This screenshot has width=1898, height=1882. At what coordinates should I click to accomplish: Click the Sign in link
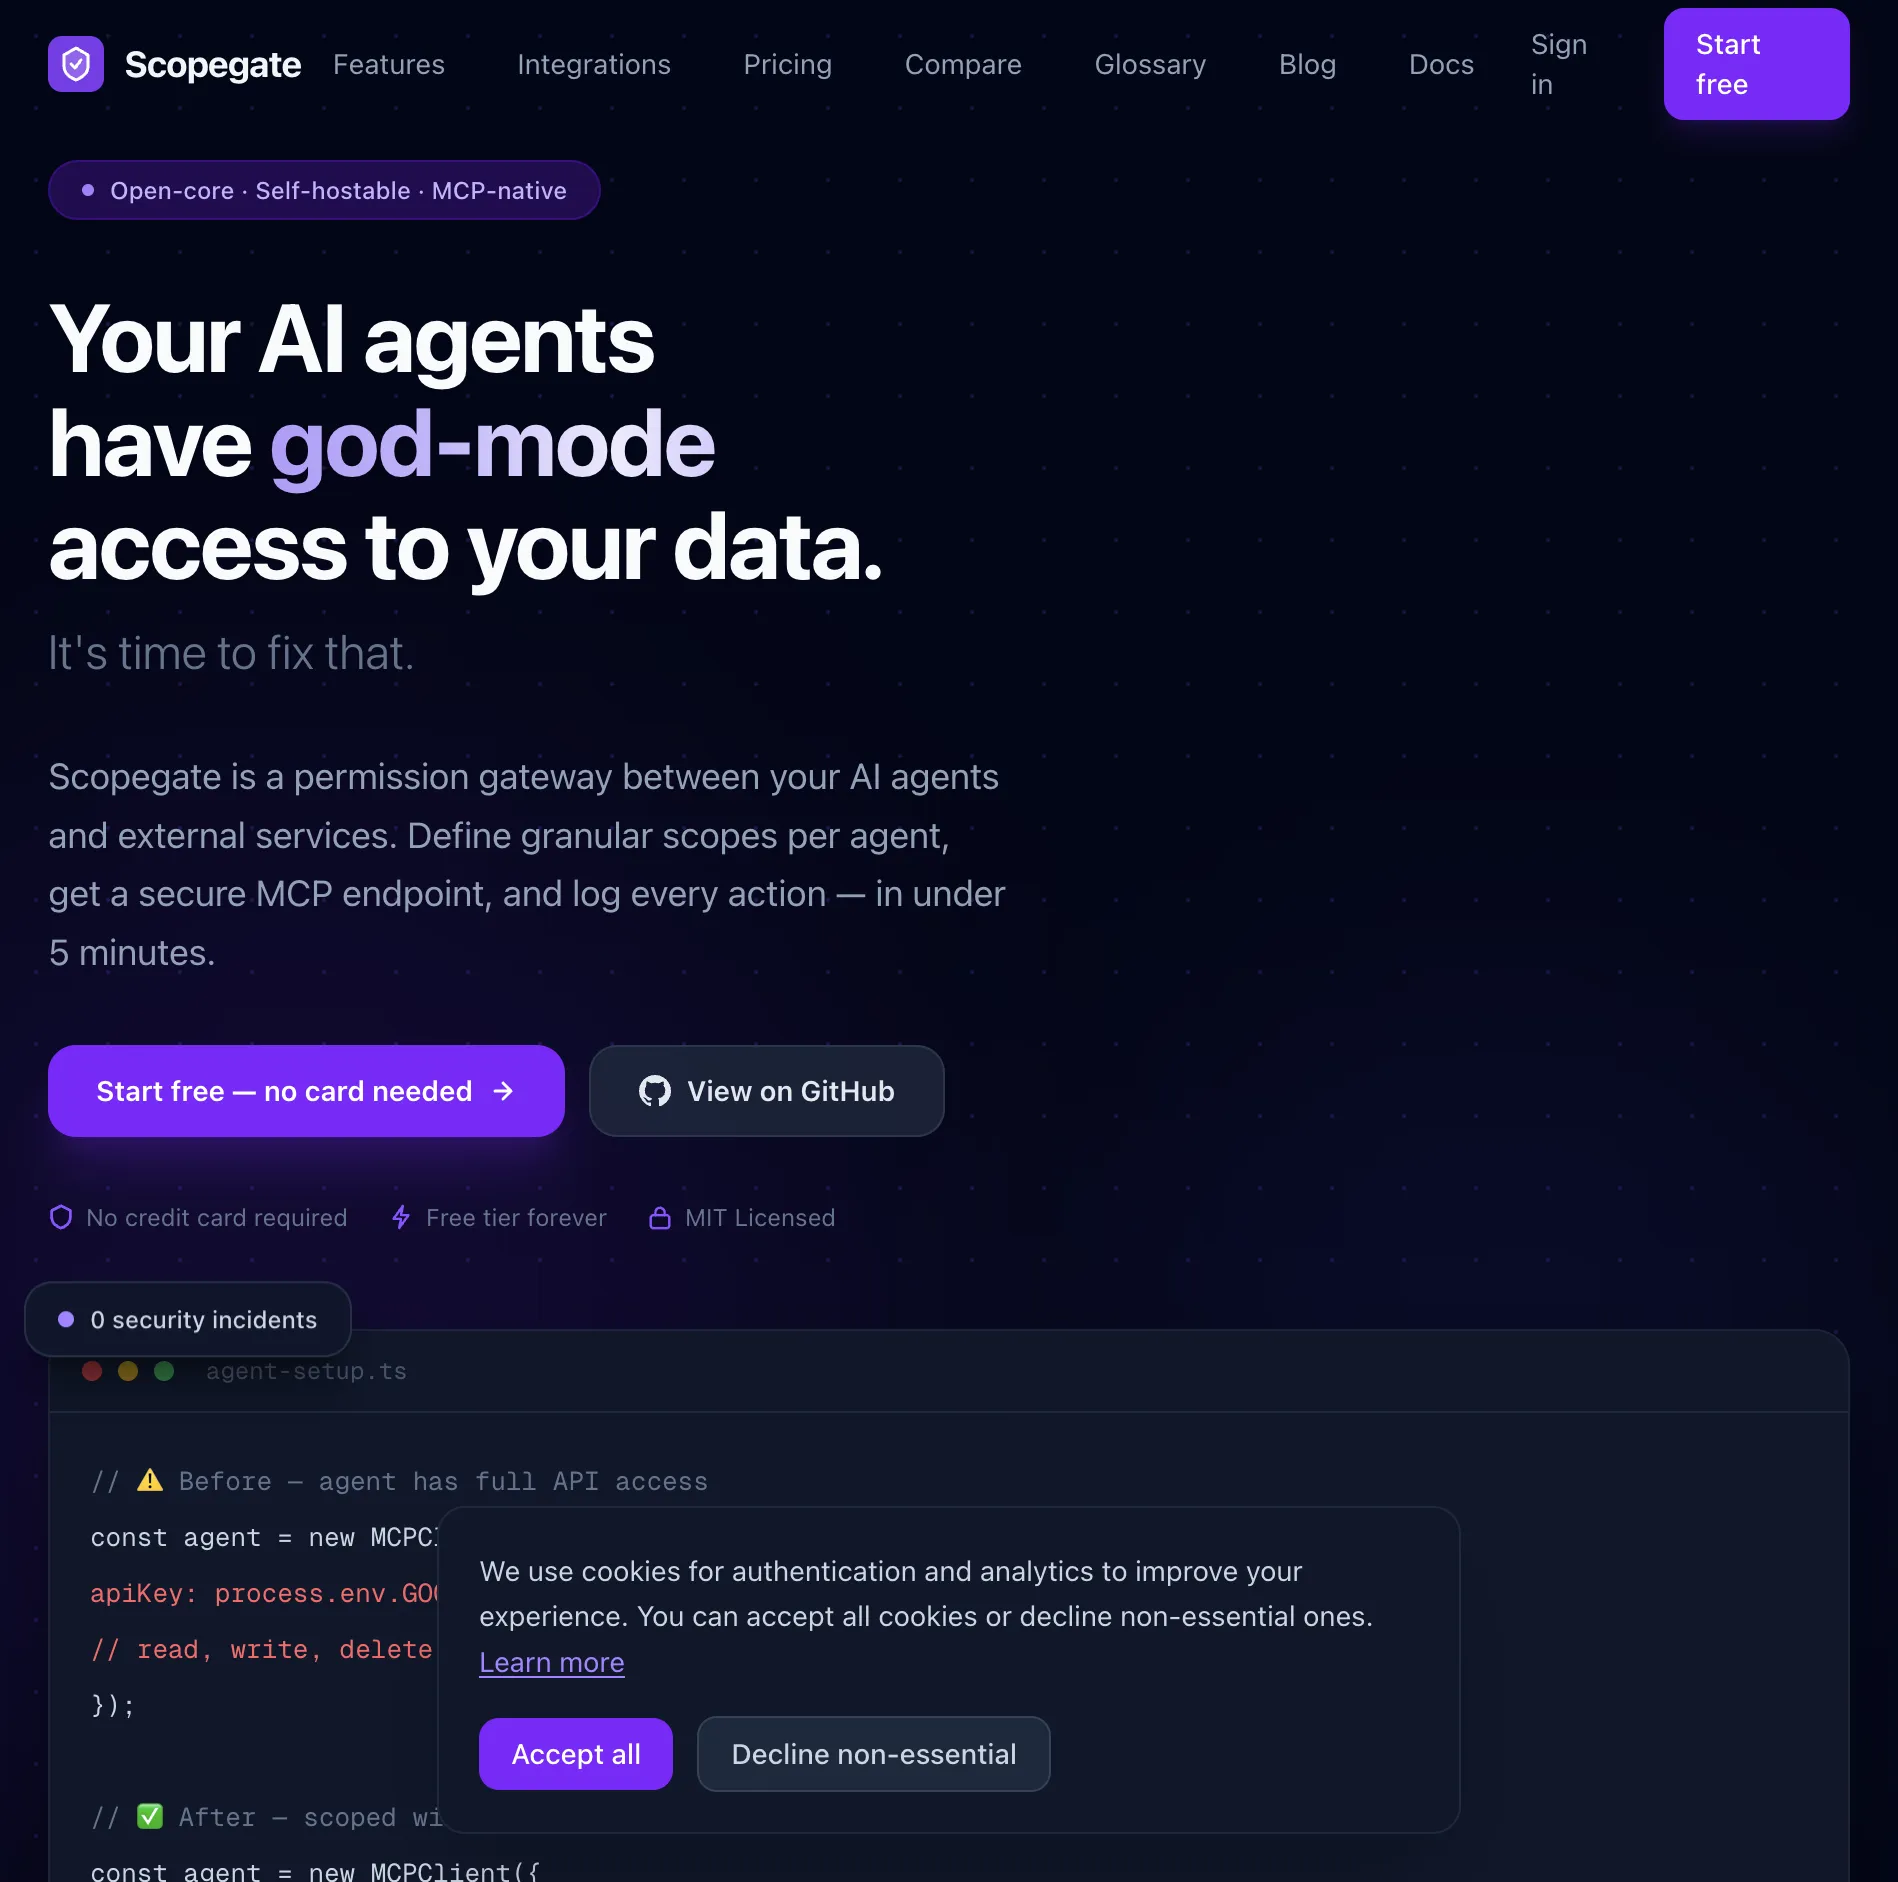coord(1558,64)
